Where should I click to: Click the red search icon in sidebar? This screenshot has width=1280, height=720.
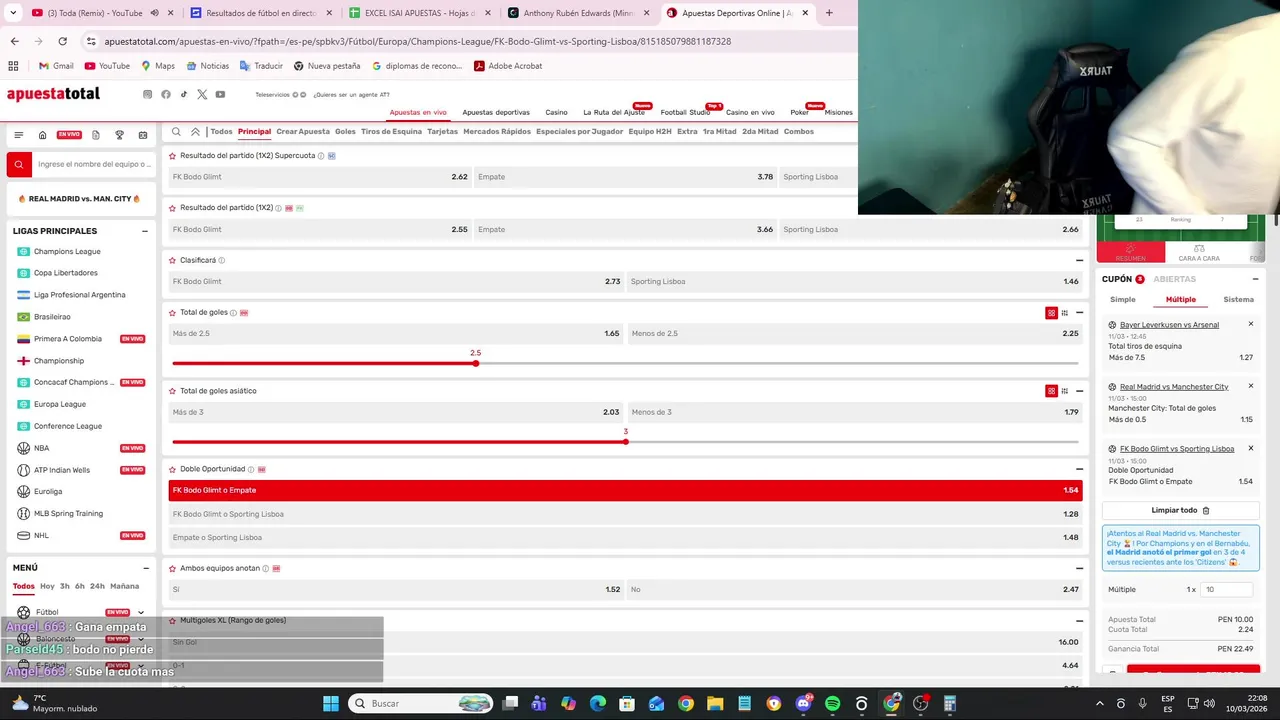[x=18, y=164]
